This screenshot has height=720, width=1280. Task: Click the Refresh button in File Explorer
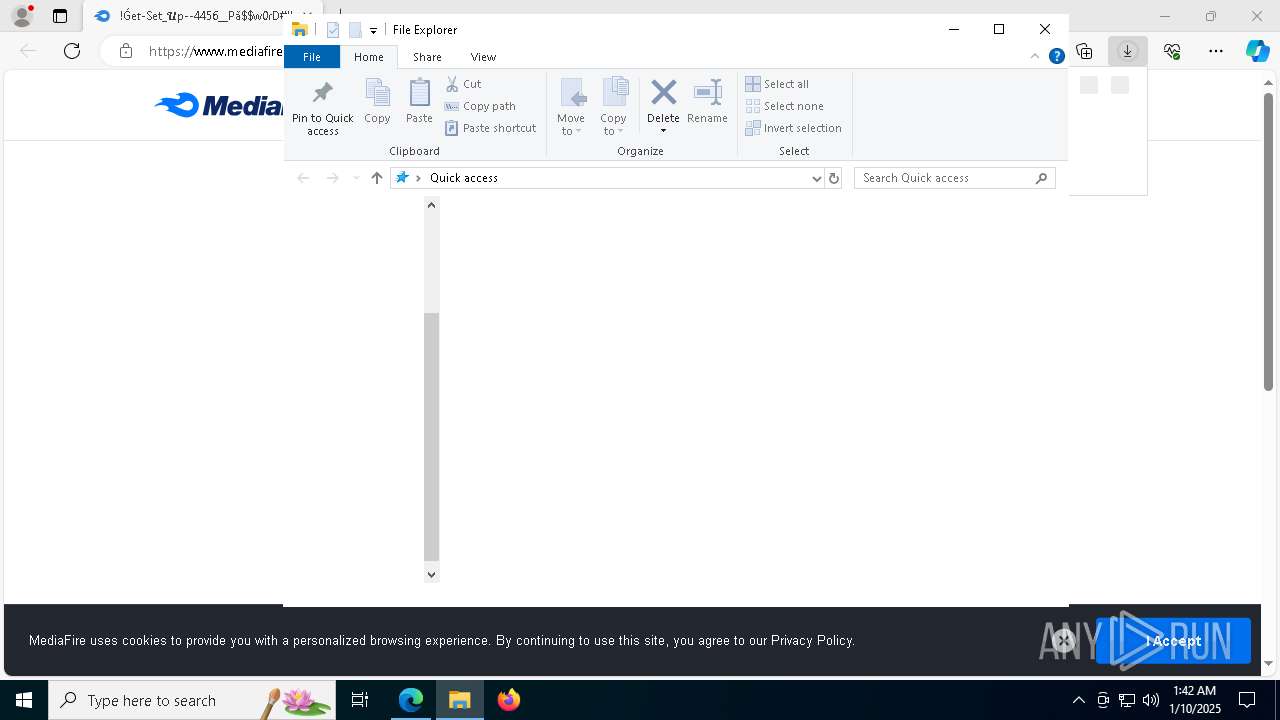coord(834,178)
